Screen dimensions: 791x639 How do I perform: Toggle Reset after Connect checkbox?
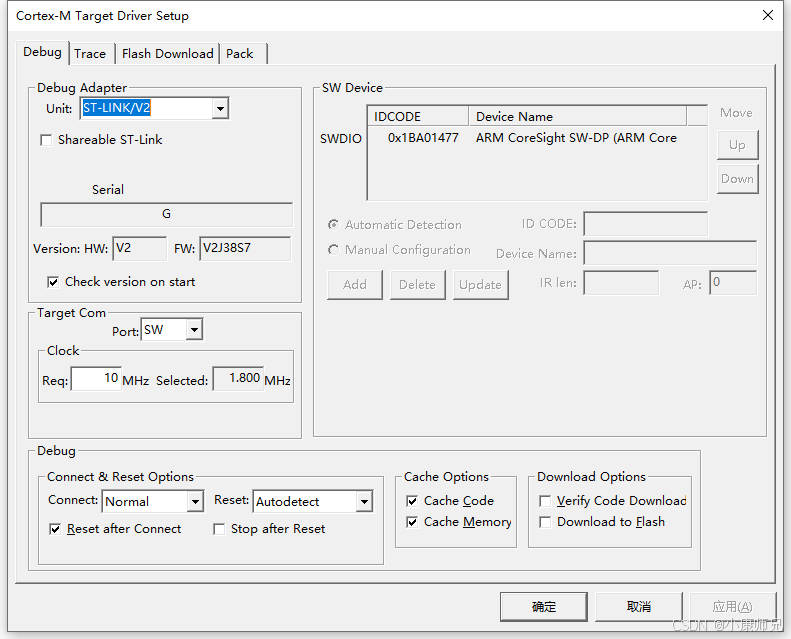tap(55, 529)
